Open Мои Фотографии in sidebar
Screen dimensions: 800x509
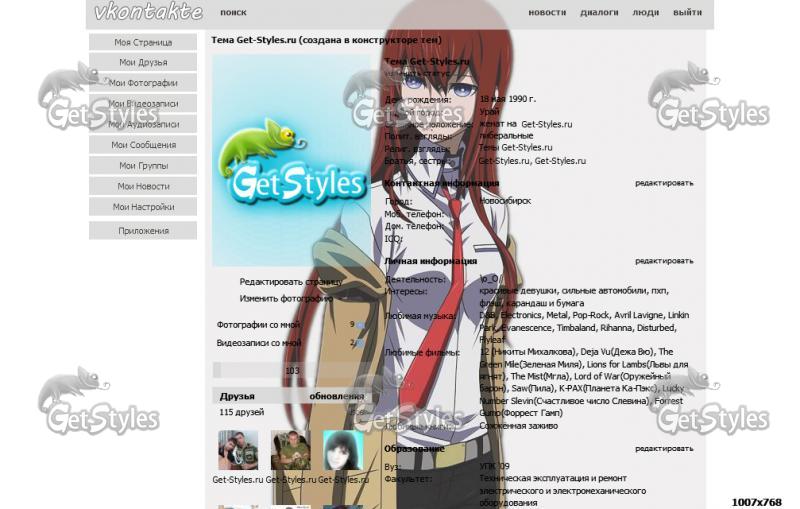pos(143,83)
